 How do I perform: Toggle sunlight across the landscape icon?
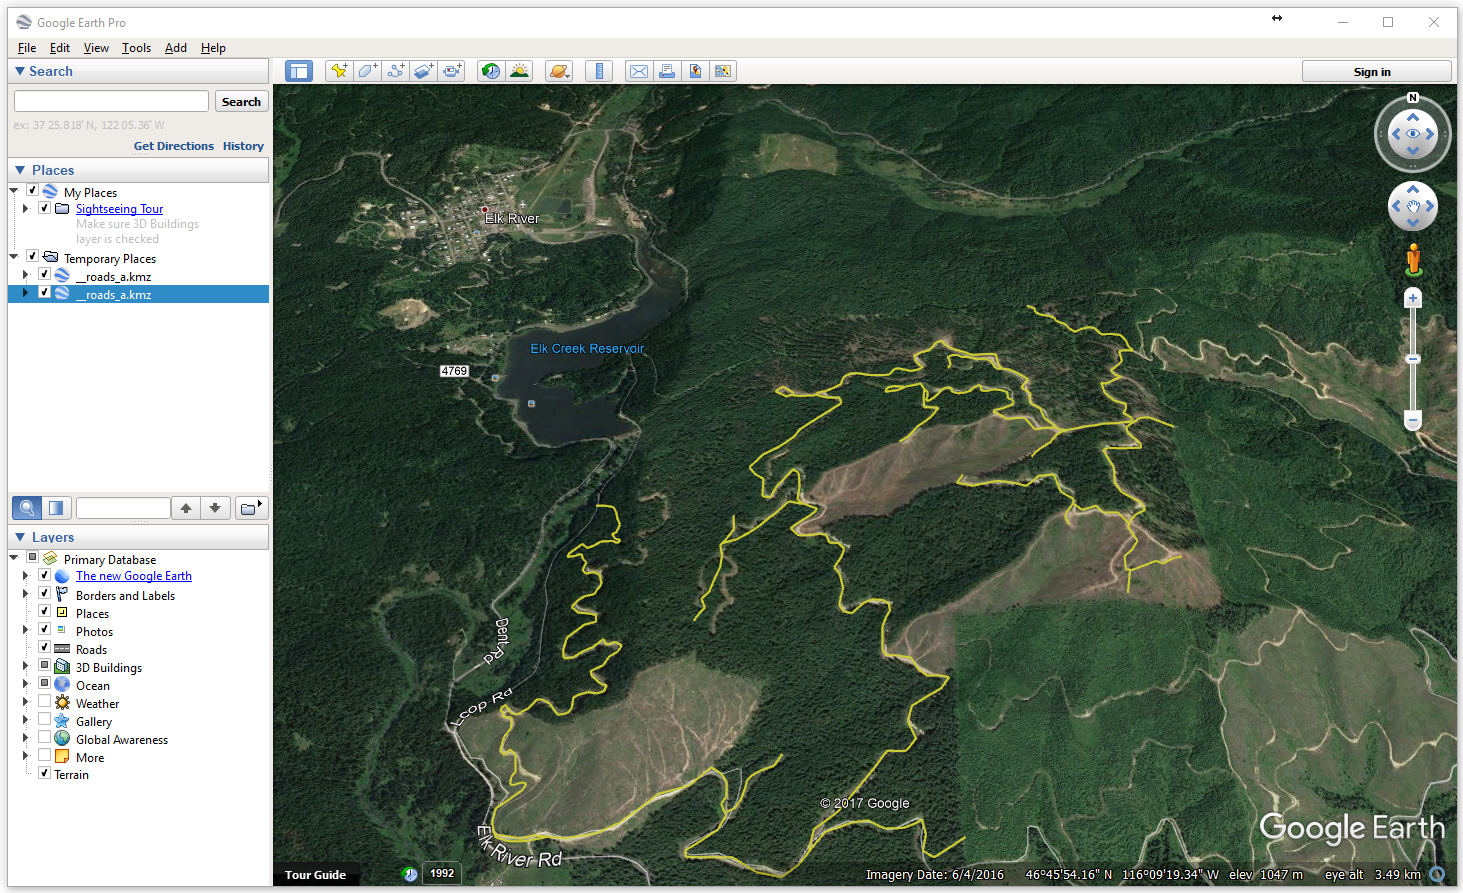coord(519,71)
